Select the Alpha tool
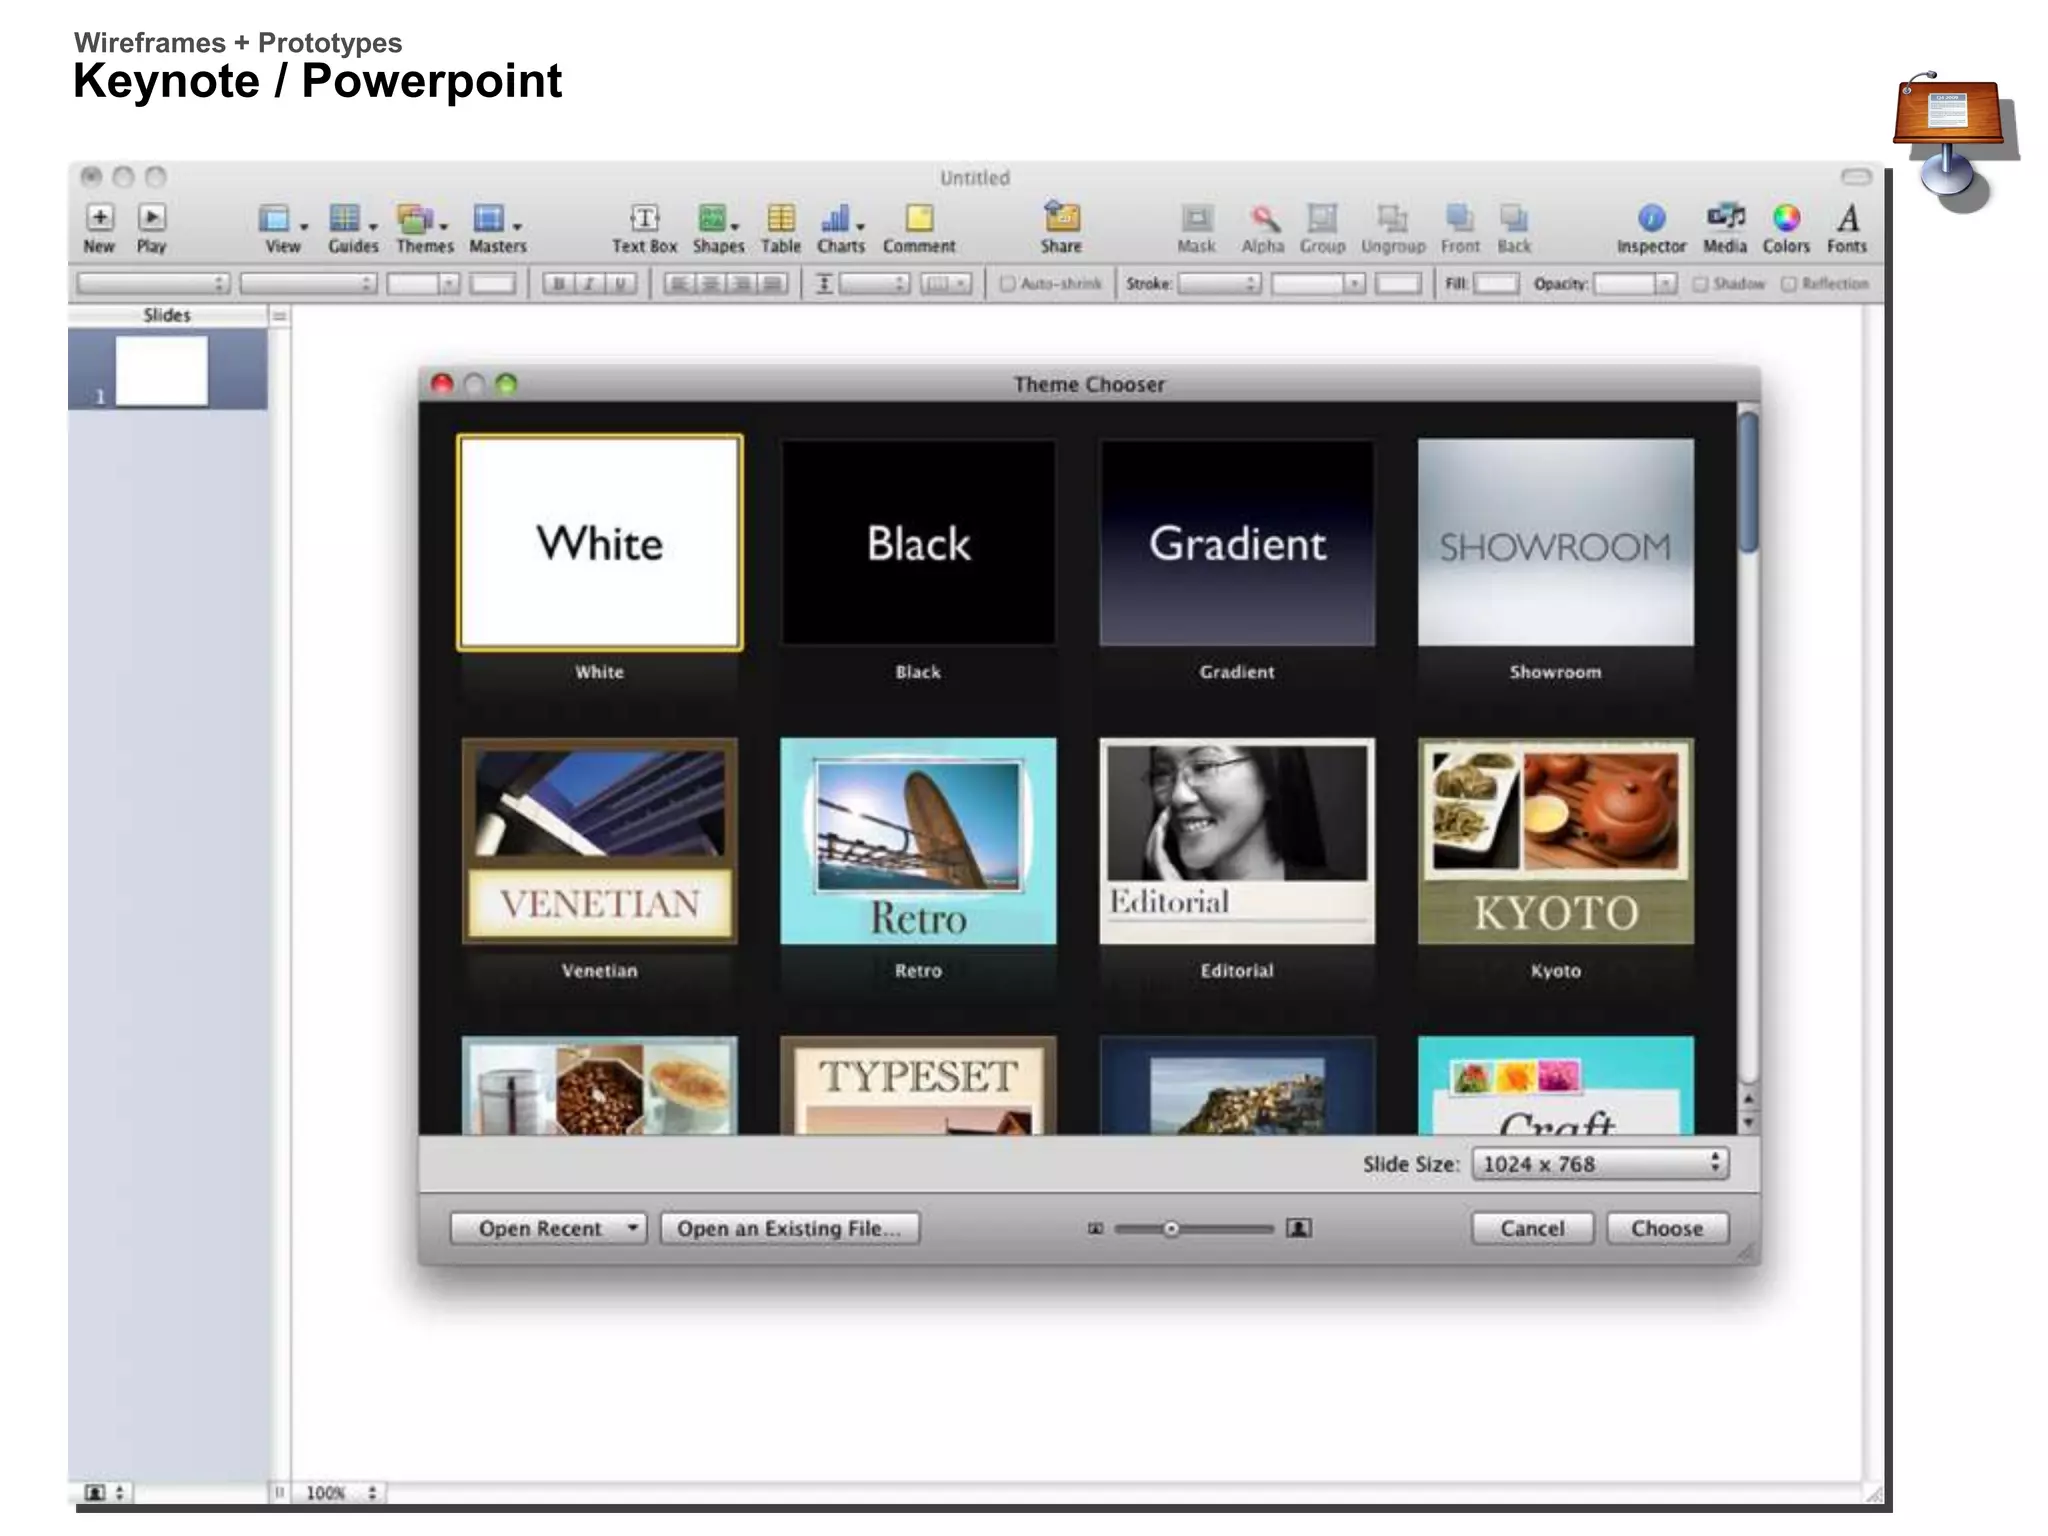2048x1536 pixels. tap(1264, 218)
